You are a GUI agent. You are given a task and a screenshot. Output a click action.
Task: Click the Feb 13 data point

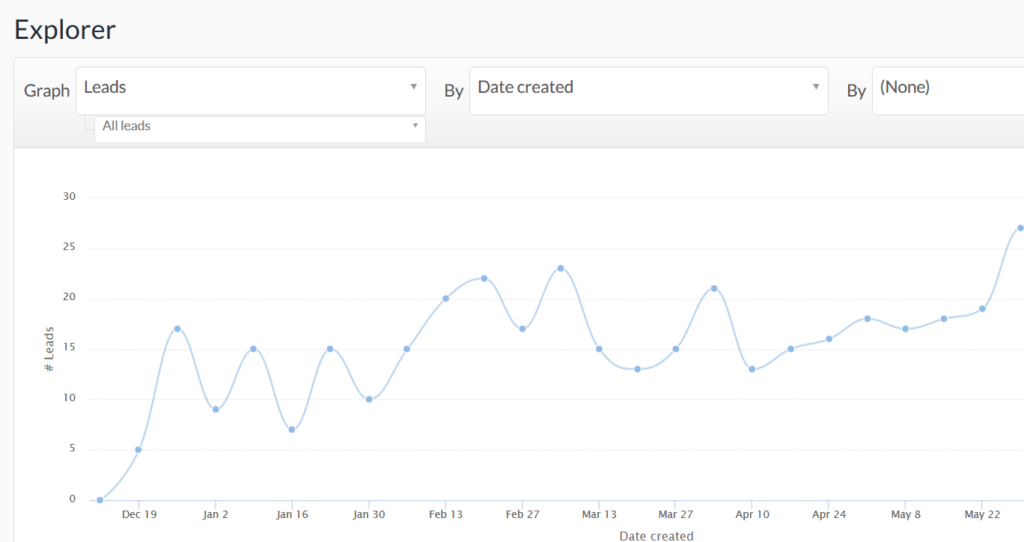pos(445,298)
